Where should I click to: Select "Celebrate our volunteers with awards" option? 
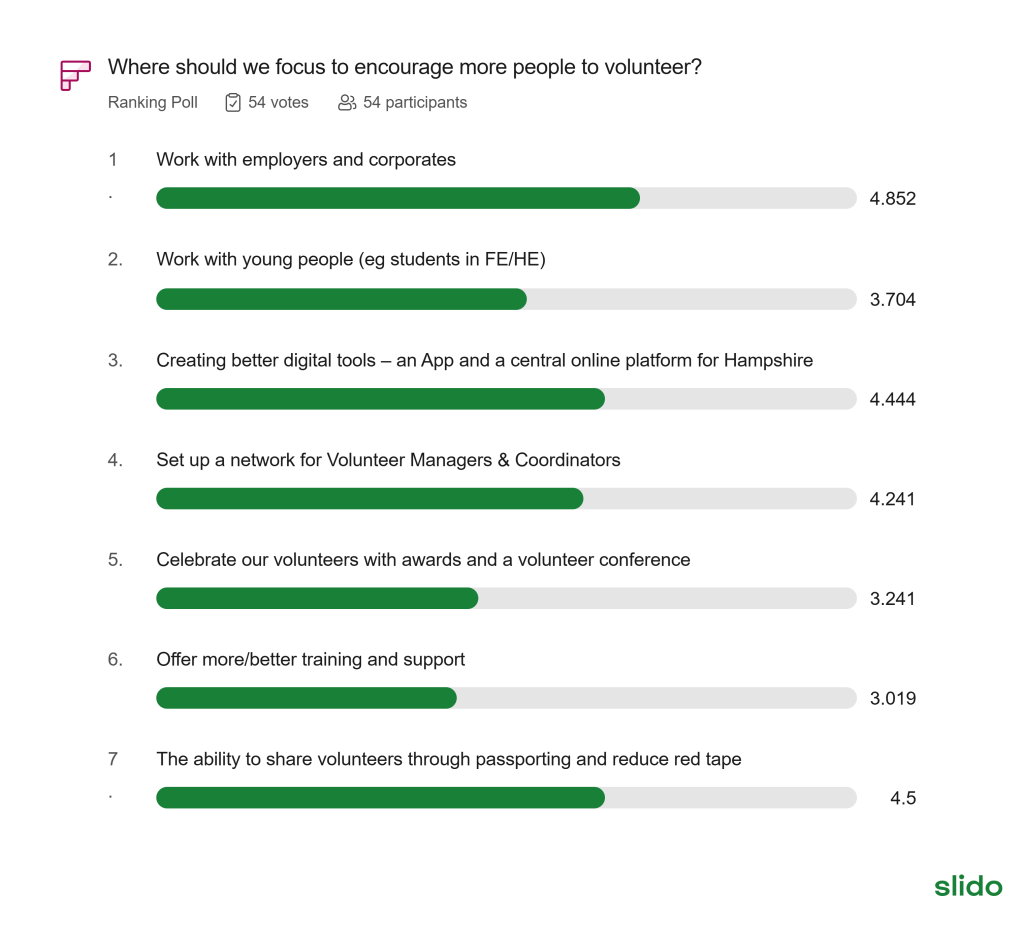(x=423, y=560)
